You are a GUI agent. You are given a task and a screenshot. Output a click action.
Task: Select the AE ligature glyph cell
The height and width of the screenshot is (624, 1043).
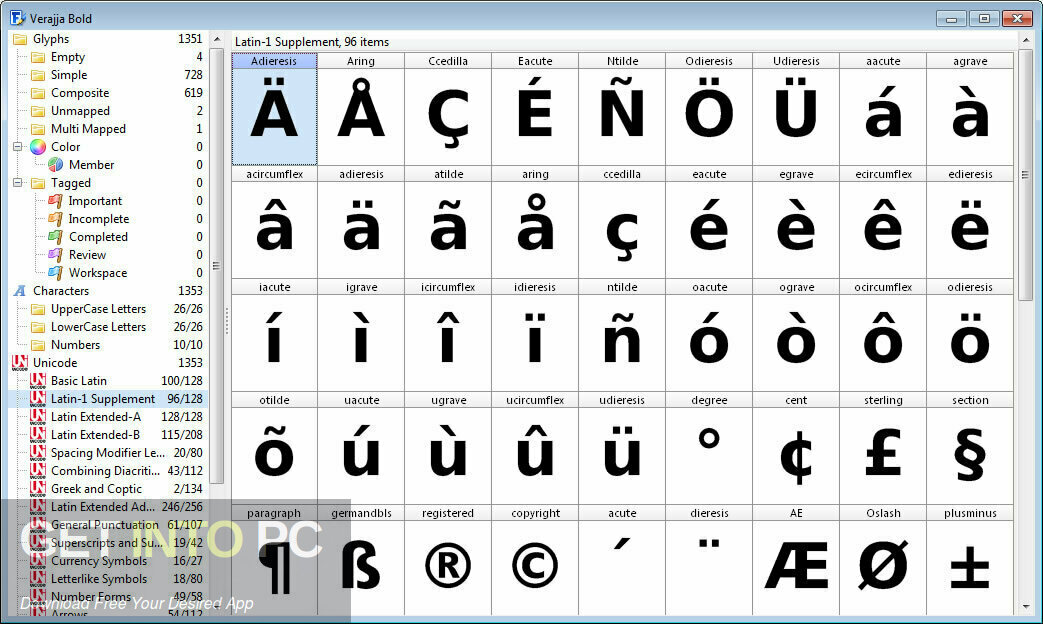point(796,561)
